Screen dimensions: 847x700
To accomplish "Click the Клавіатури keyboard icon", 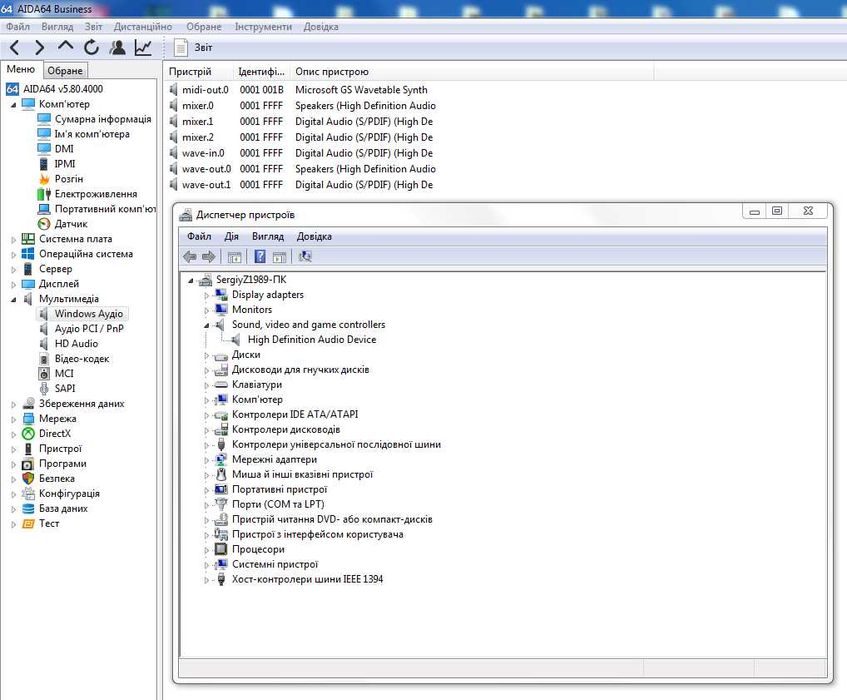I will coord(221,385).
